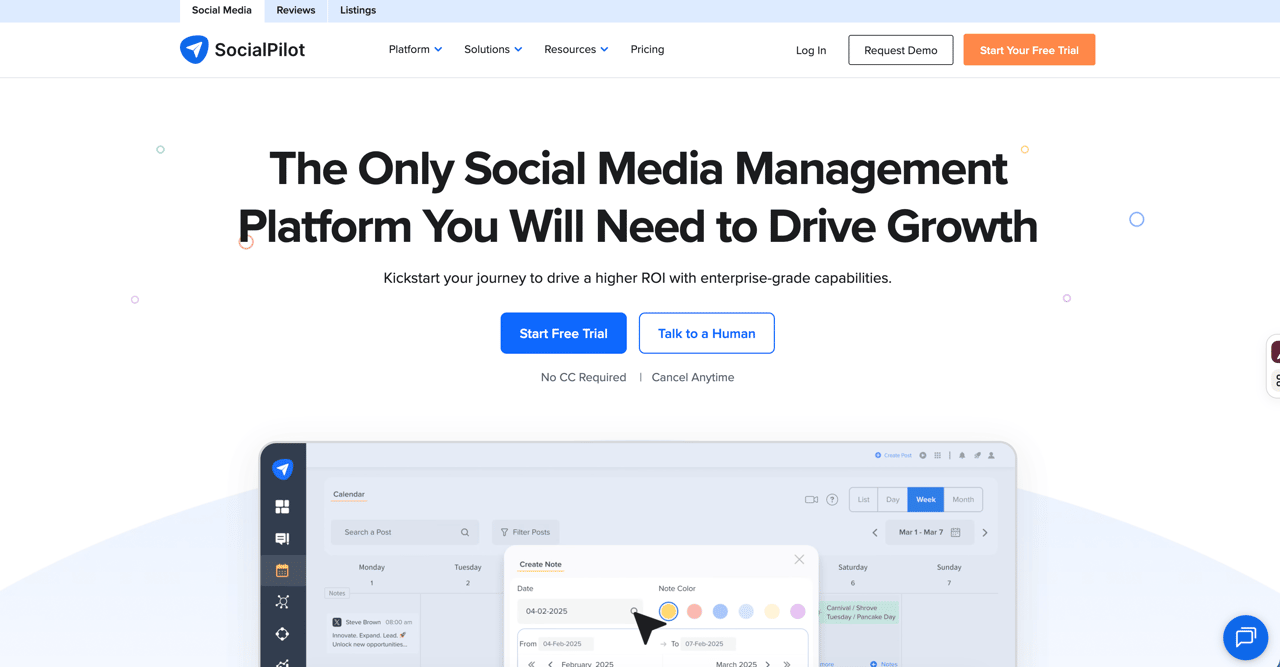Open Filter Posts in the calendar
The width and height of the screenshot is (1280, 667).
click(x=525, y=532)
